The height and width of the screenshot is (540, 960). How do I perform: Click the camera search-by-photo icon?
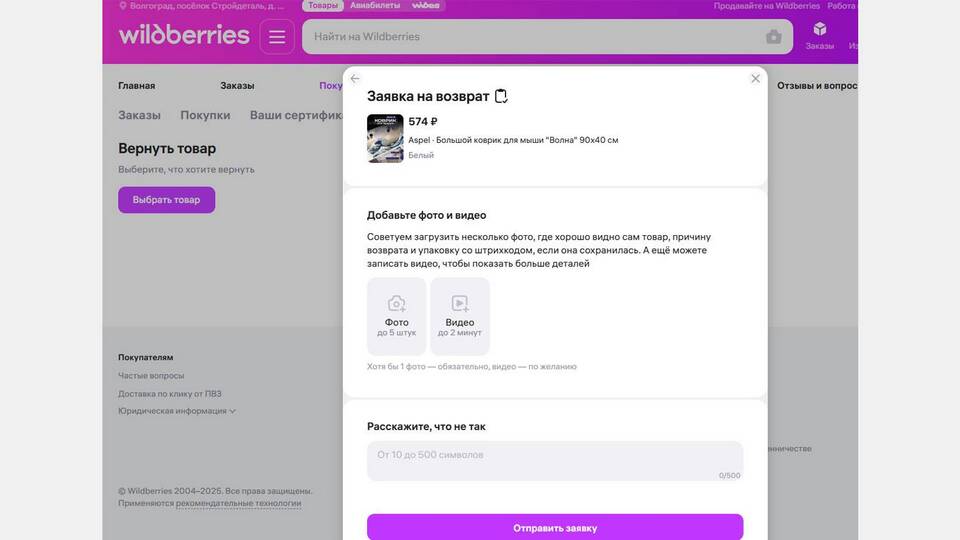[x=773, y=37]
